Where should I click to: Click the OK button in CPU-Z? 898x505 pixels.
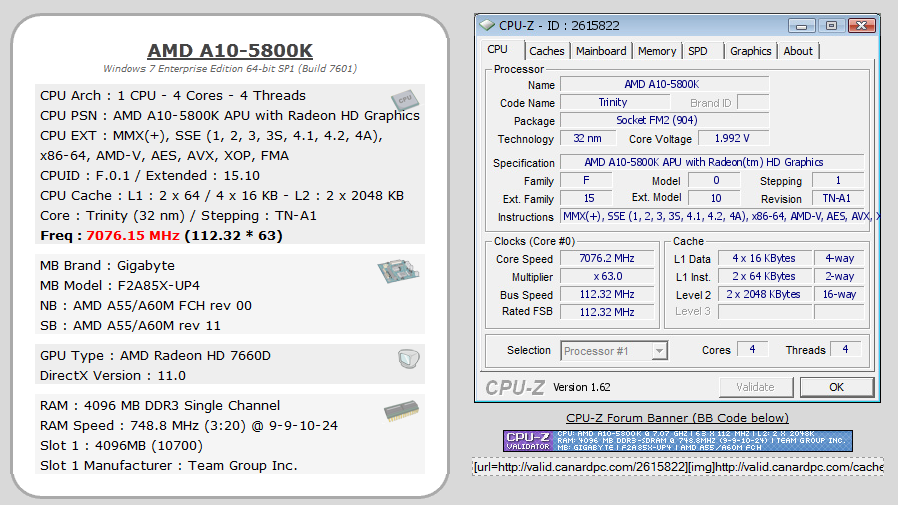(x=836, y=387)
